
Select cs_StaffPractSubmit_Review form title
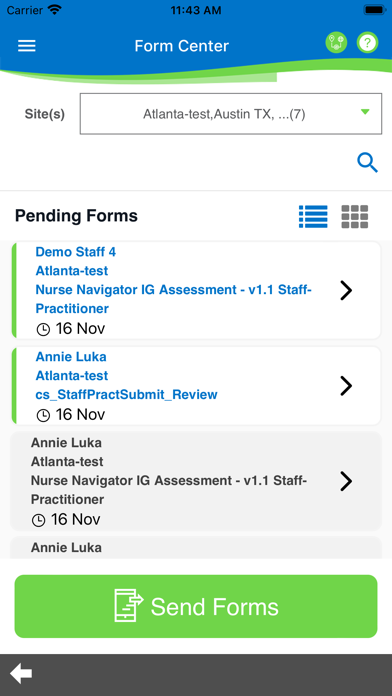pos(127,394)
